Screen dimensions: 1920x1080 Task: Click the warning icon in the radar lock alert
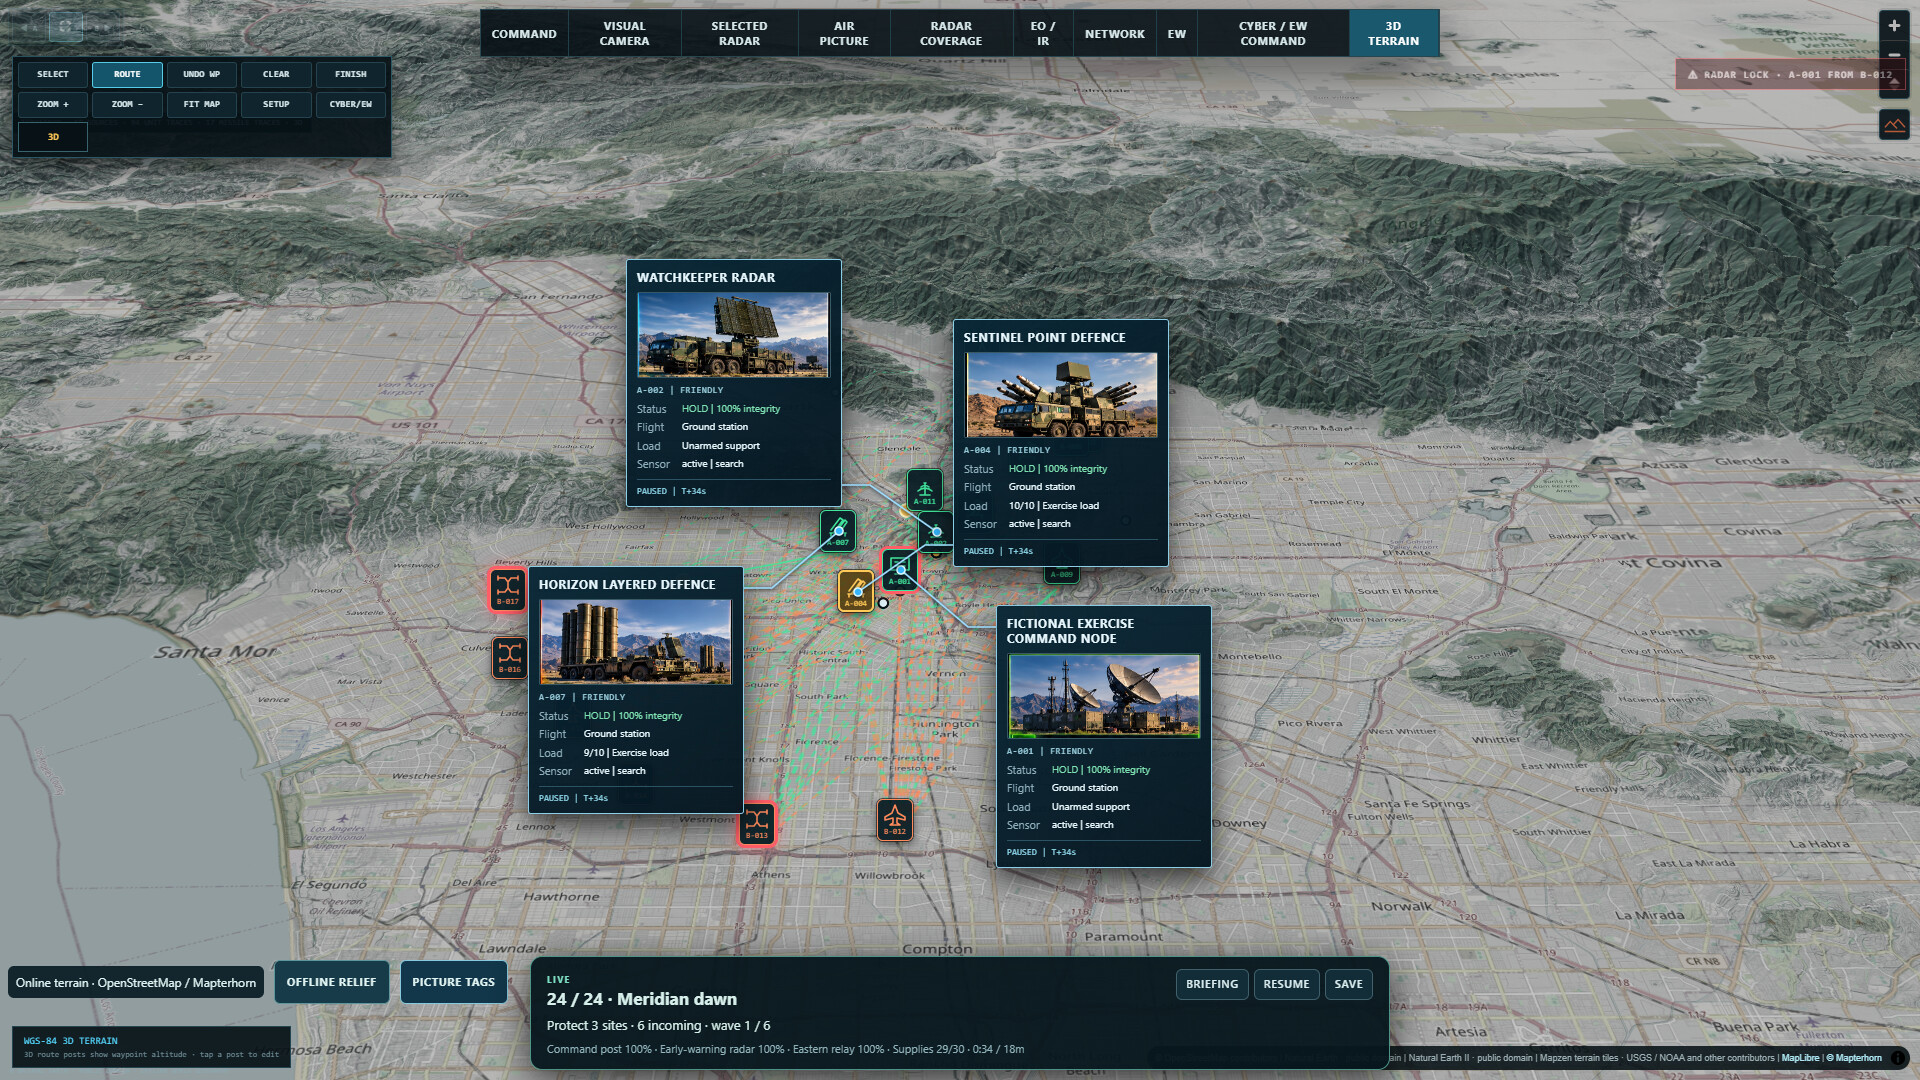tap(1692, 75)
